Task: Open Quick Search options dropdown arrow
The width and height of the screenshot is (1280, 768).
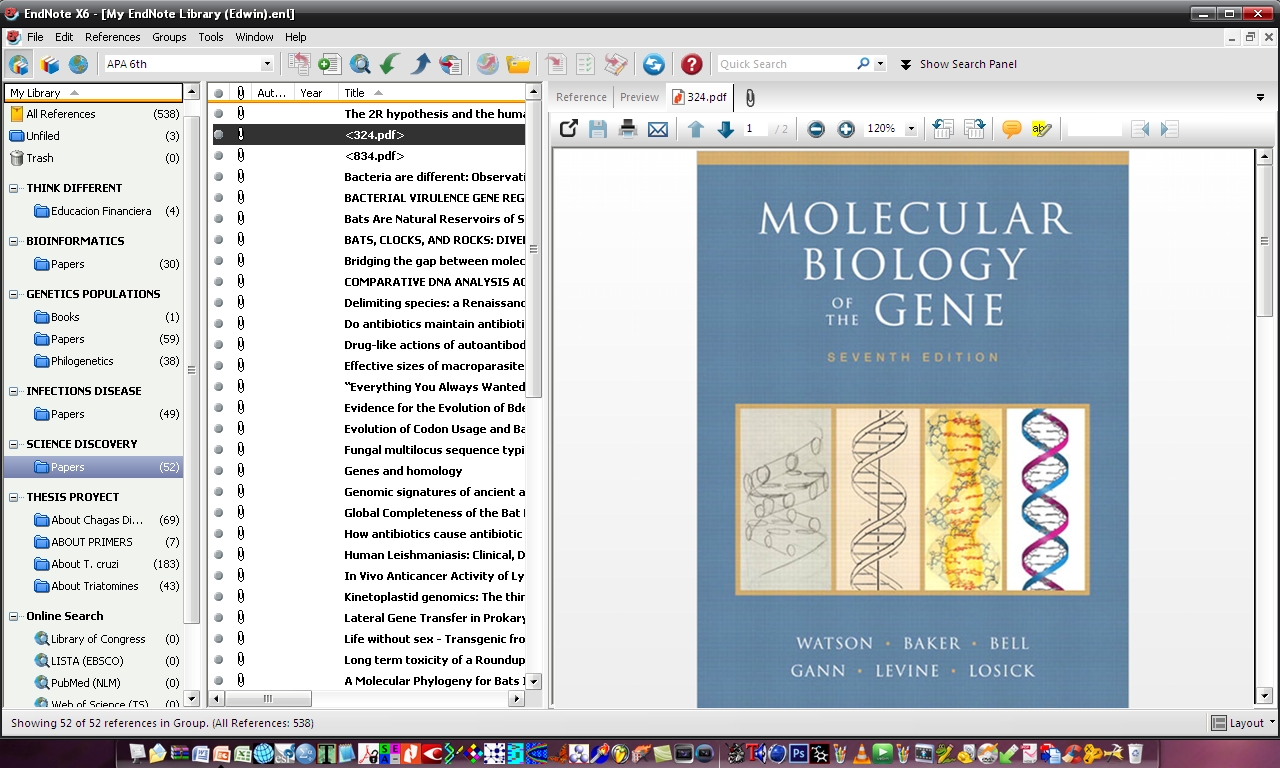Action: pyautogui.click(x=880, y=64)
